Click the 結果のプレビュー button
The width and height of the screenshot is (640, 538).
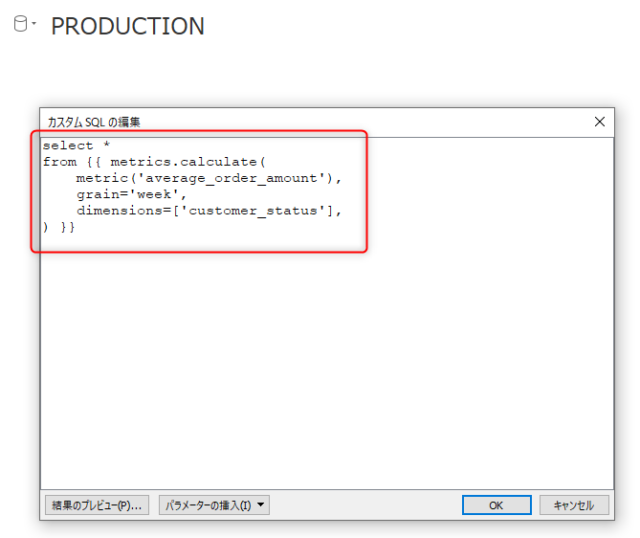click(97, 505)
